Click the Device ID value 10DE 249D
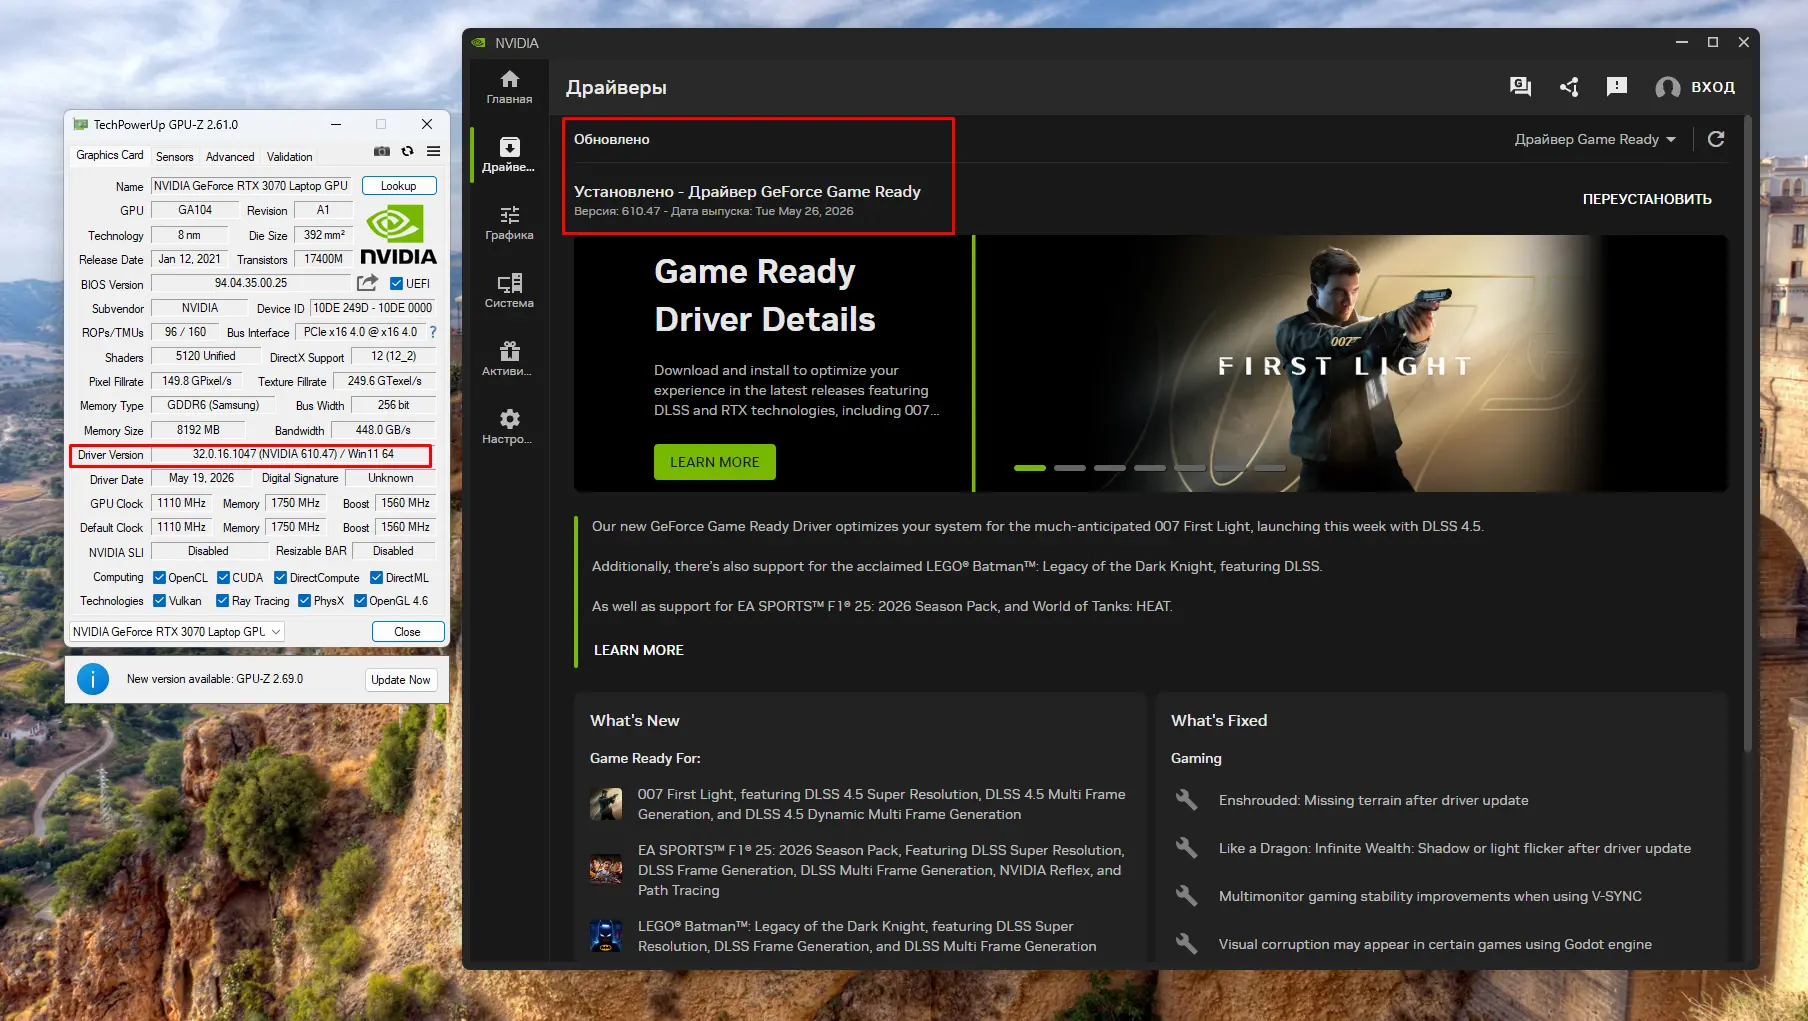The height and width of the screenshot is (1021, 1808). click(372, 308)
